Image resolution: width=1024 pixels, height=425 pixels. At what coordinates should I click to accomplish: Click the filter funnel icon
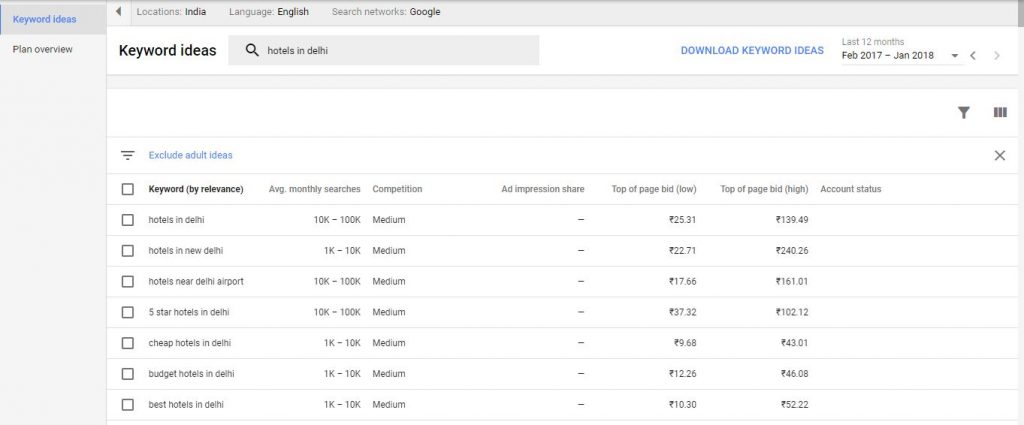click(x=963, y=113)
